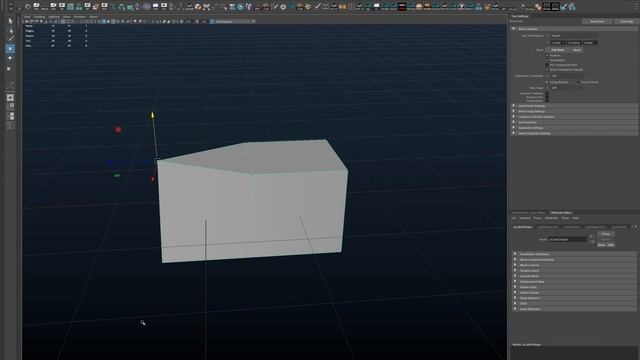Click the Edit Pivot button
The image size is (640, 360).
coord(558,50)
